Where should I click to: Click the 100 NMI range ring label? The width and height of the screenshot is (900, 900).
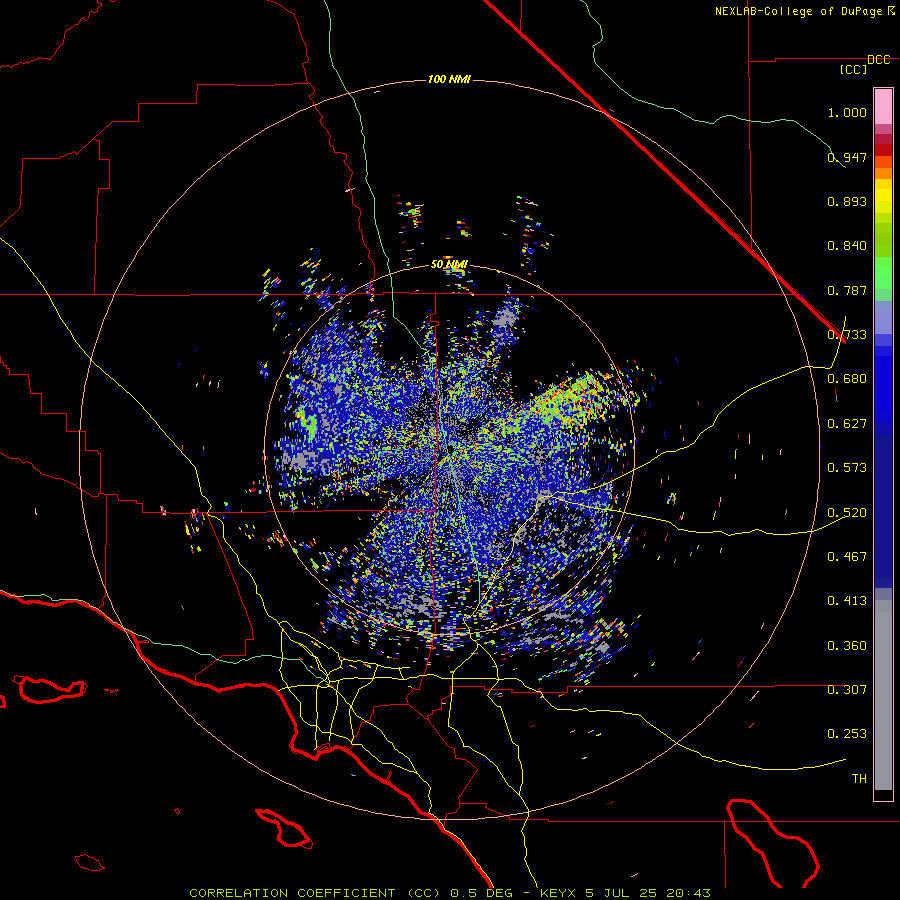(449, 79)
